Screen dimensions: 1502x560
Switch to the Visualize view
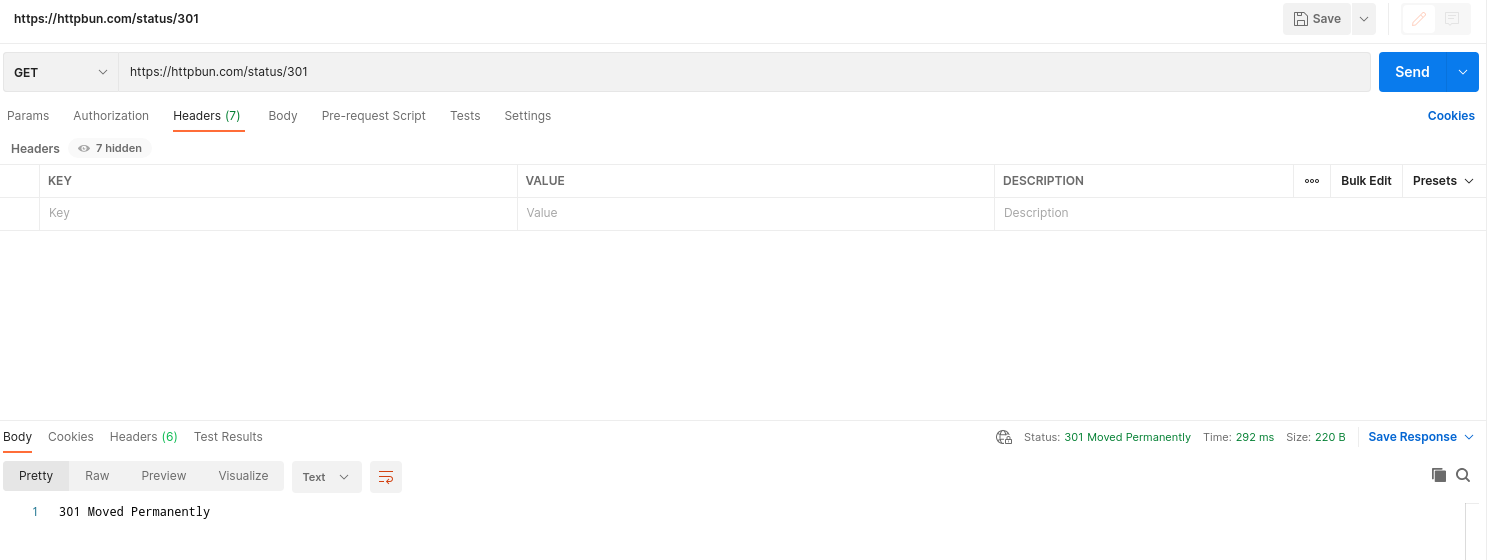pyautogui.click(x=244, y=476)
